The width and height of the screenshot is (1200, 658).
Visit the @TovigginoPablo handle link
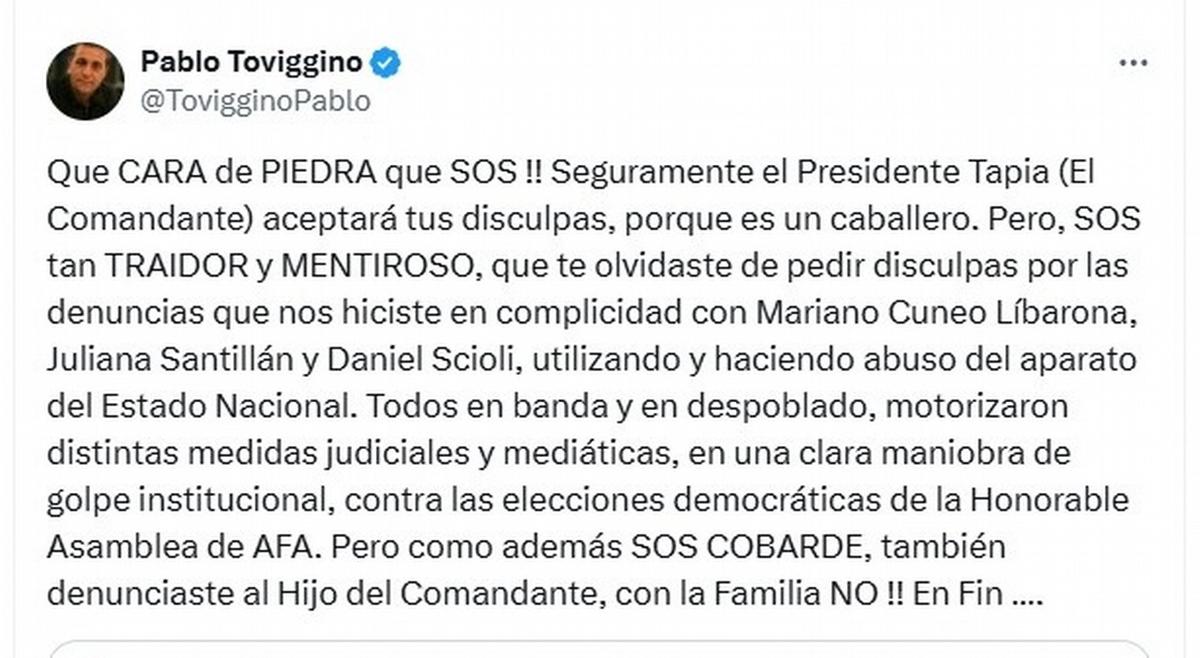pyautogui.click(x=255, y=101)
